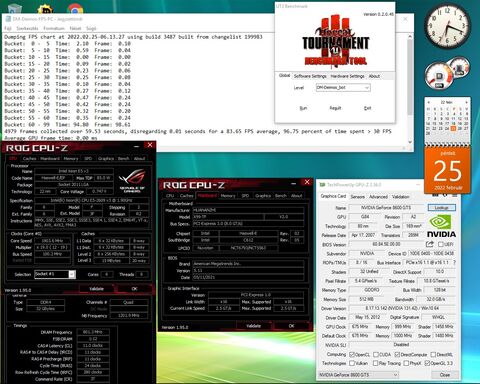Open the About tab in UT3 Benchmark
480x384 pixels.
pyautogui.click(x=374, y=76)
